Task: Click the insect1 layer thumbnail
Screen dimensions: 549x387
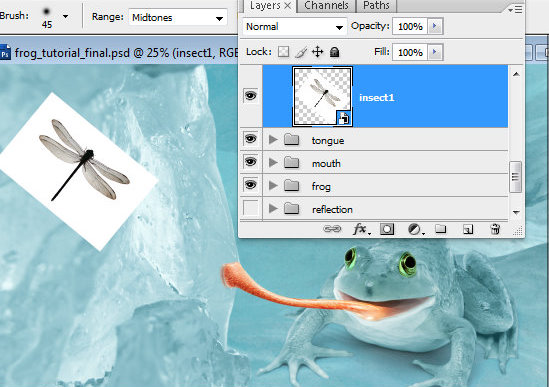Action: [322, 96]
